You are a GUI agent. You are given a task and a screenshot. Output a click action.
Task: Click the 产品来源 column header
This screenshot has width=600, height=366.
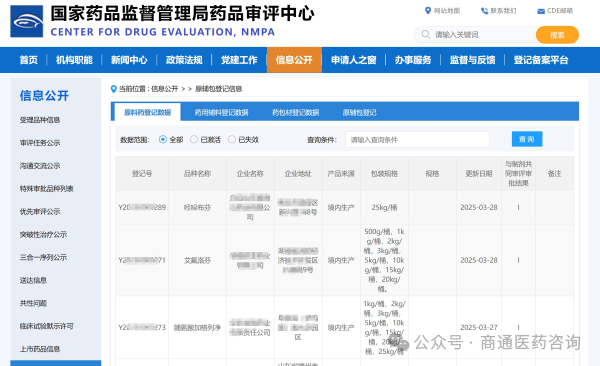point(341,174)
